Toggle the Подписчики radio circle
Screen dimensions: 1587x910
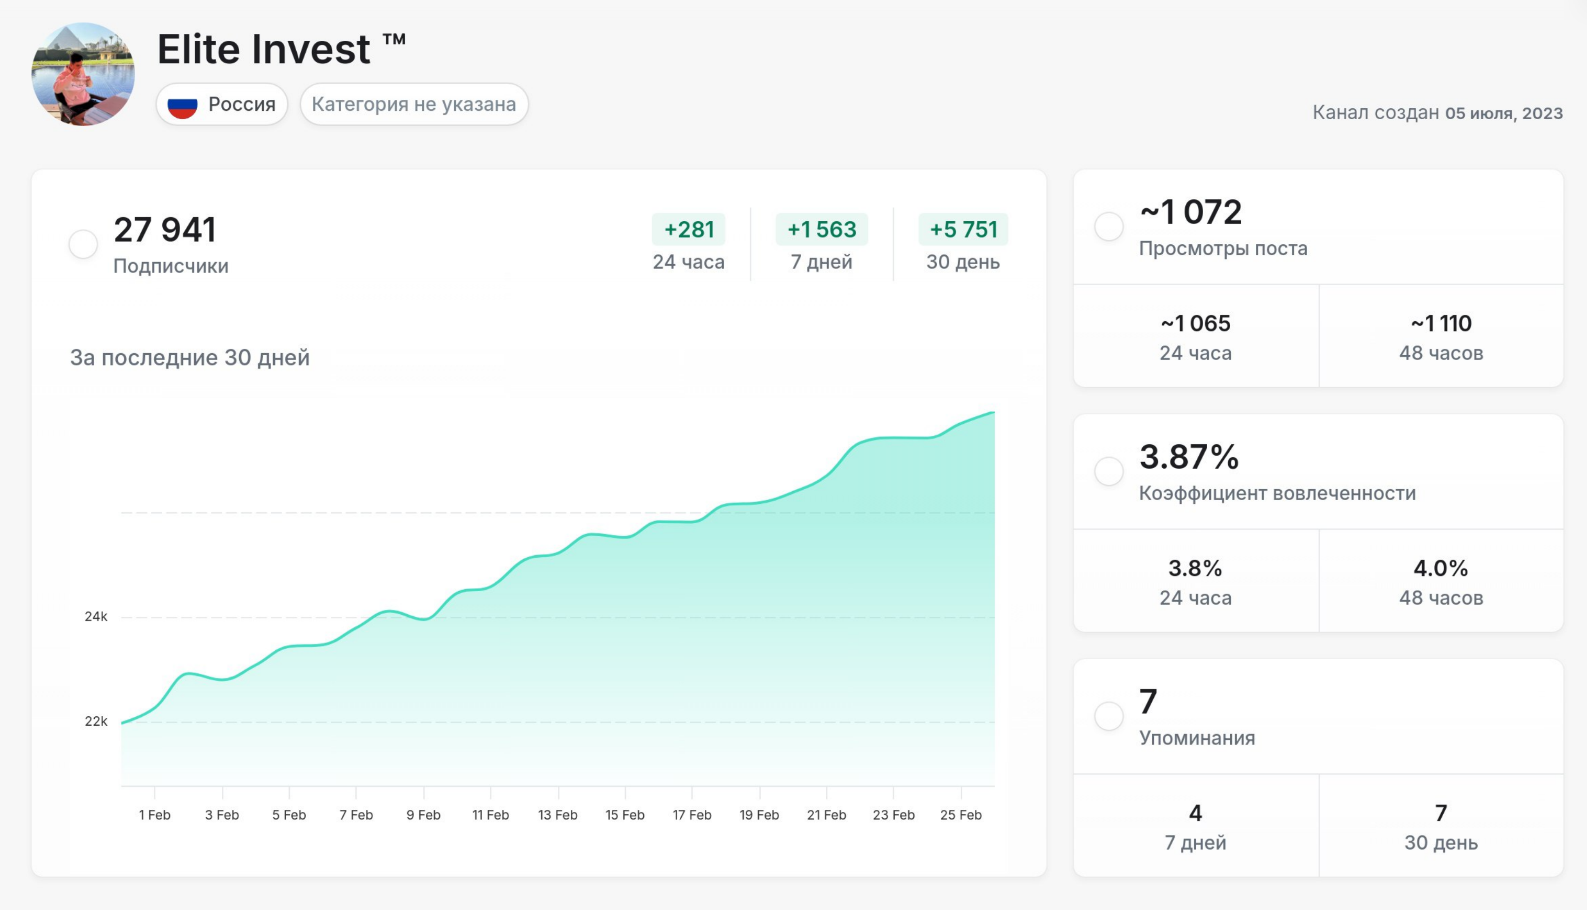tap(83, 244)
